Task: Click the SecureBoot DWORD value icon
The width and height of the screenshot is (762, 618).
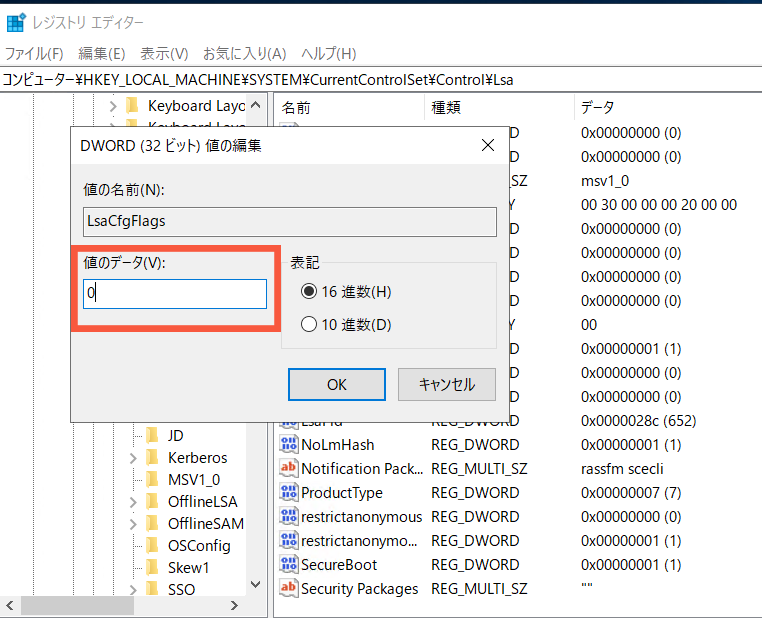Action: coord(289,565)
